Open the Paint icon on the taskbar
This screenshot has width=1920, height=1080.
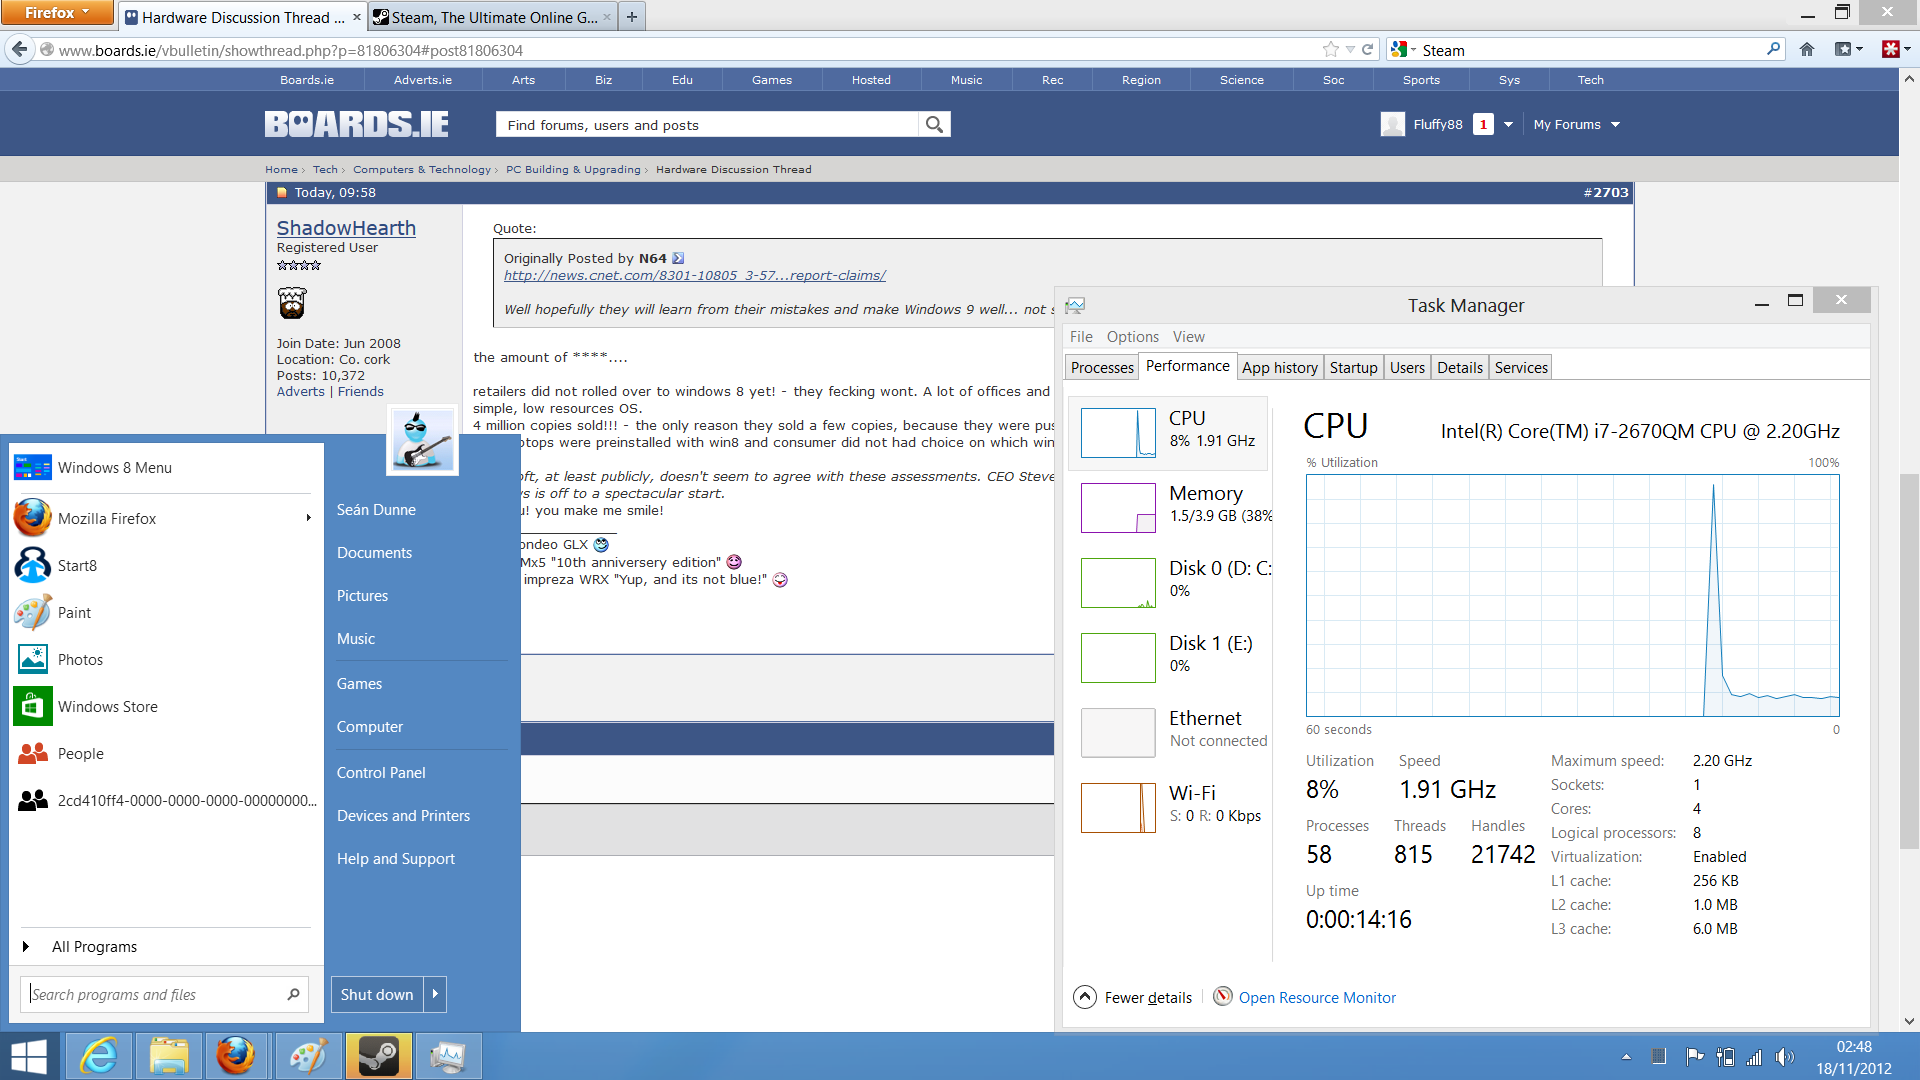(x=308, y=1056)
